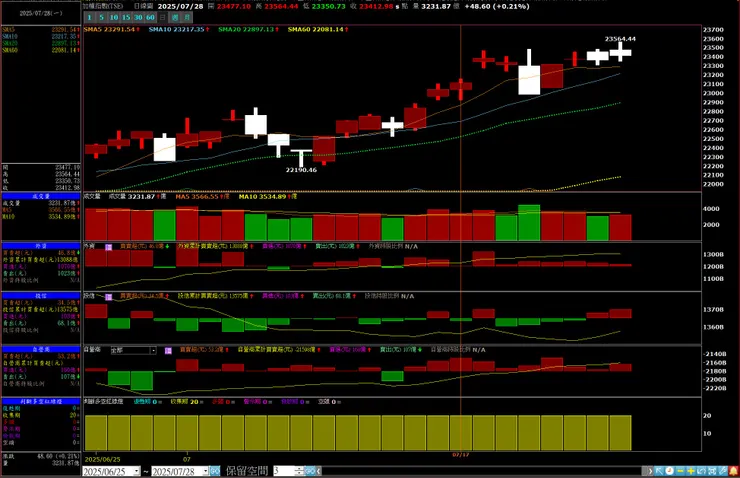
Task: Click the clock icon in bottom toolbar
Action: pos(669,471)
